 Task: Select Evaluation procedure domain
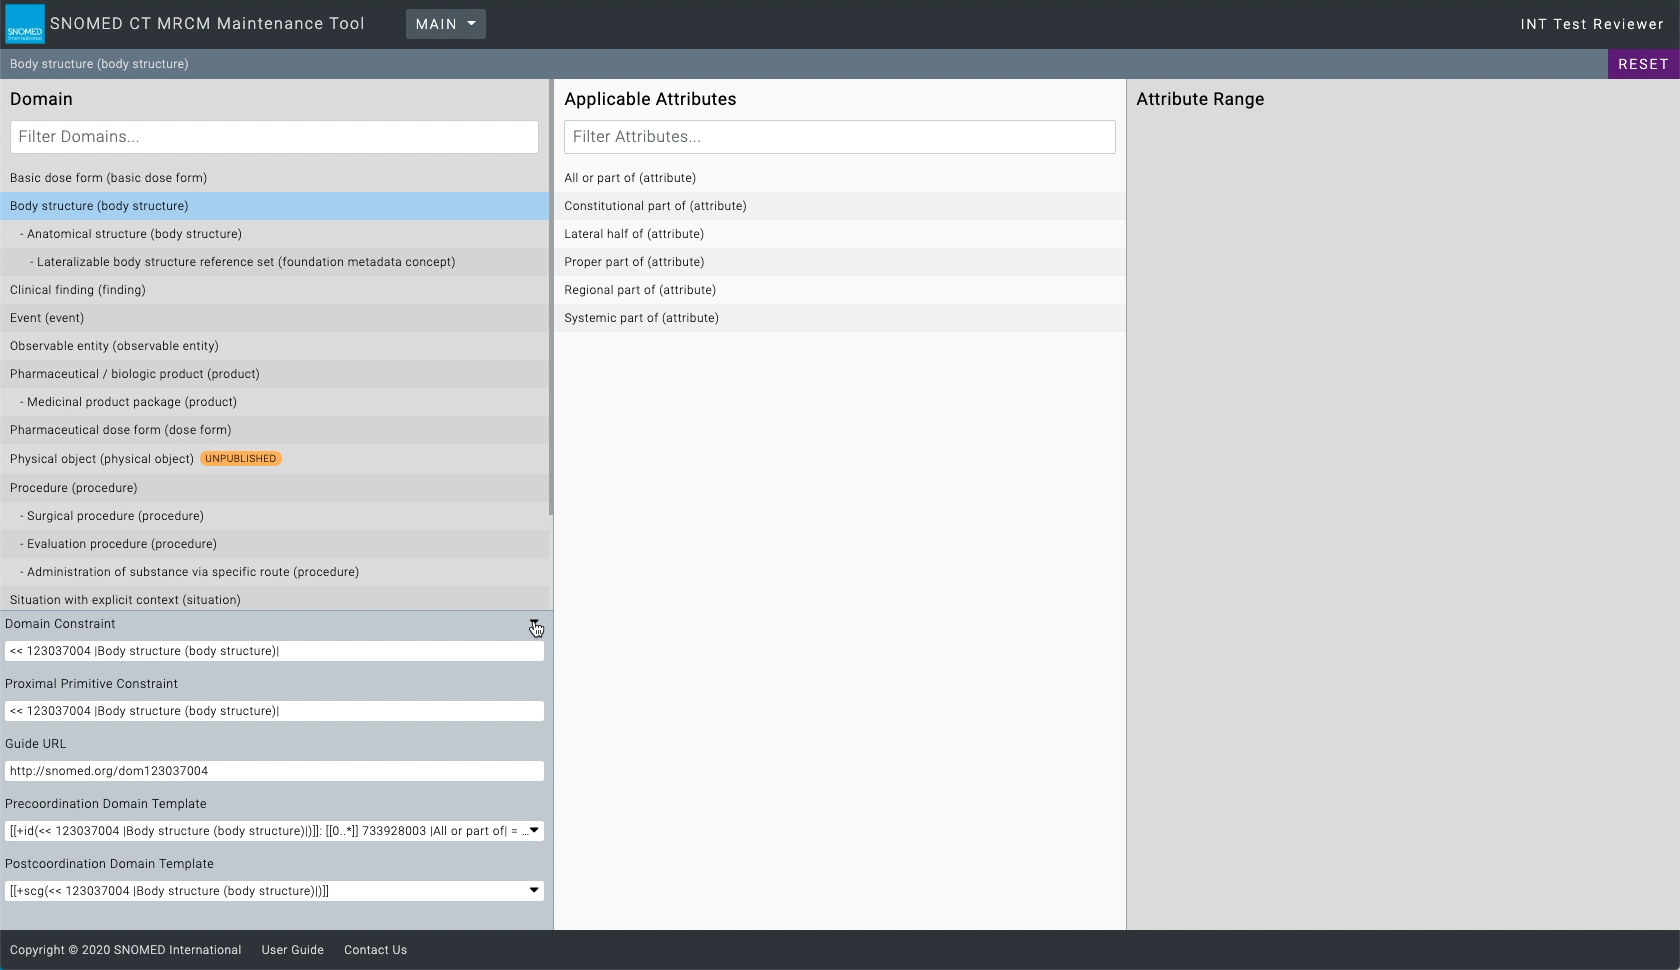coord(274,544)
